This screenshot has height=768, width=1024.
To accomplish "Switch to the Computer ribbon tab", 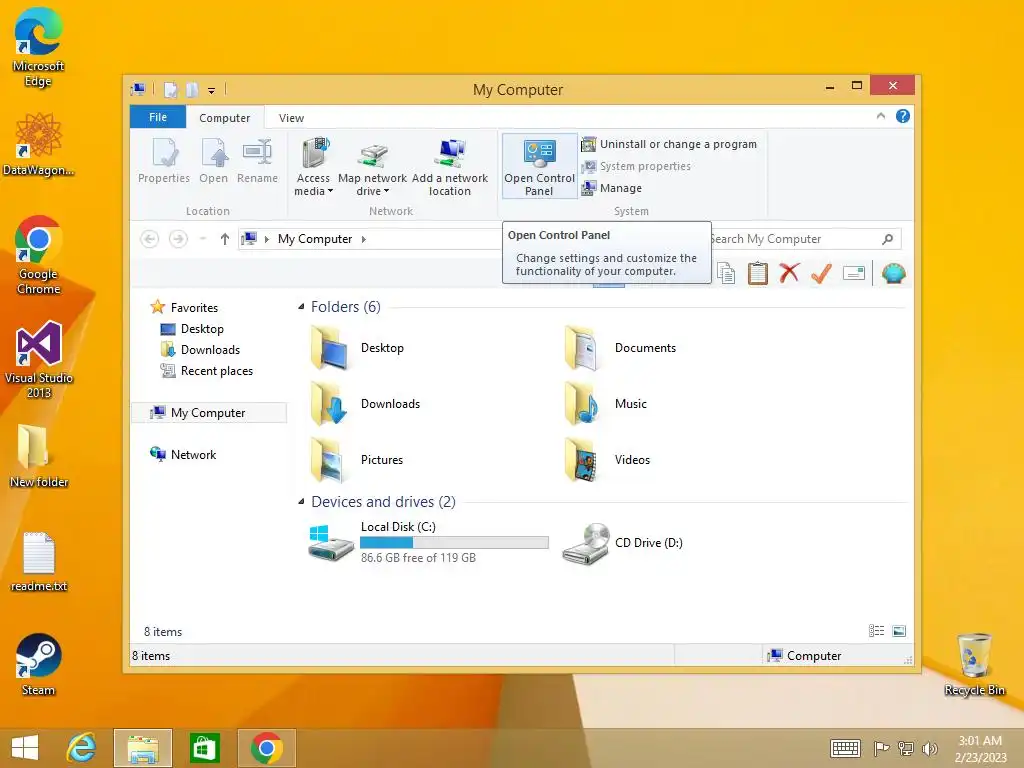I will click(x=225, y=118).
